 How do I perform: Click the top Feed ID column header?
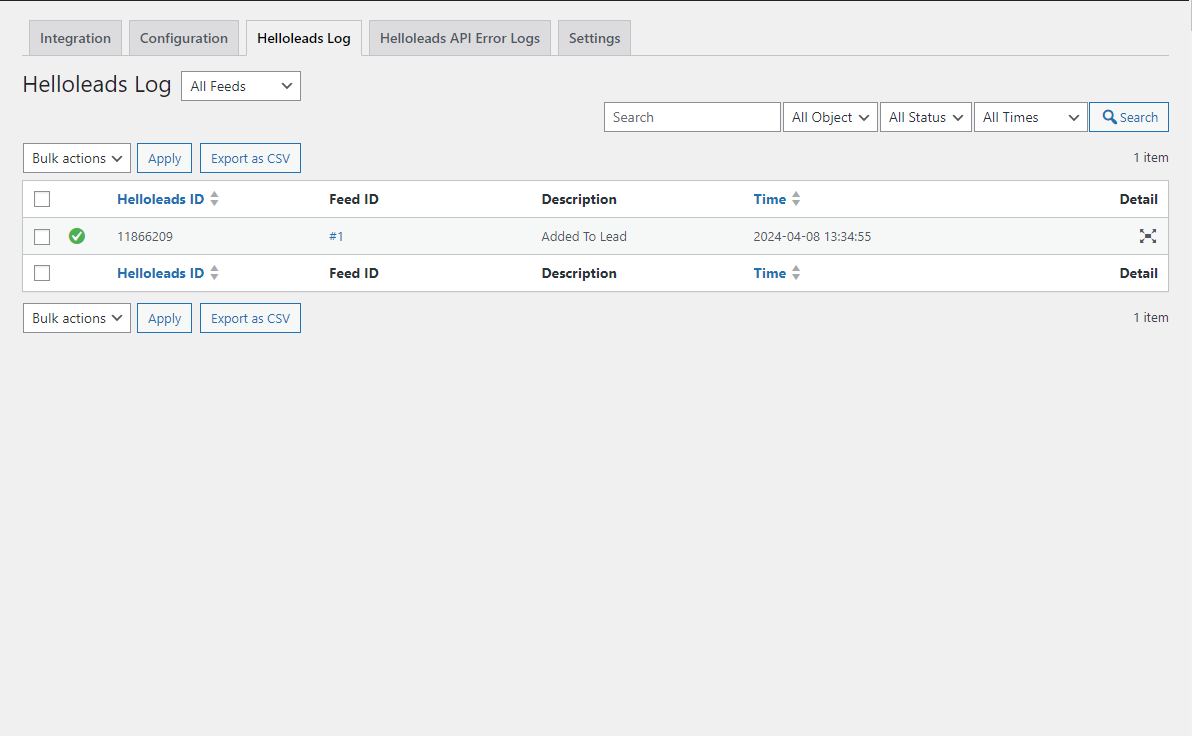(353, 199)
